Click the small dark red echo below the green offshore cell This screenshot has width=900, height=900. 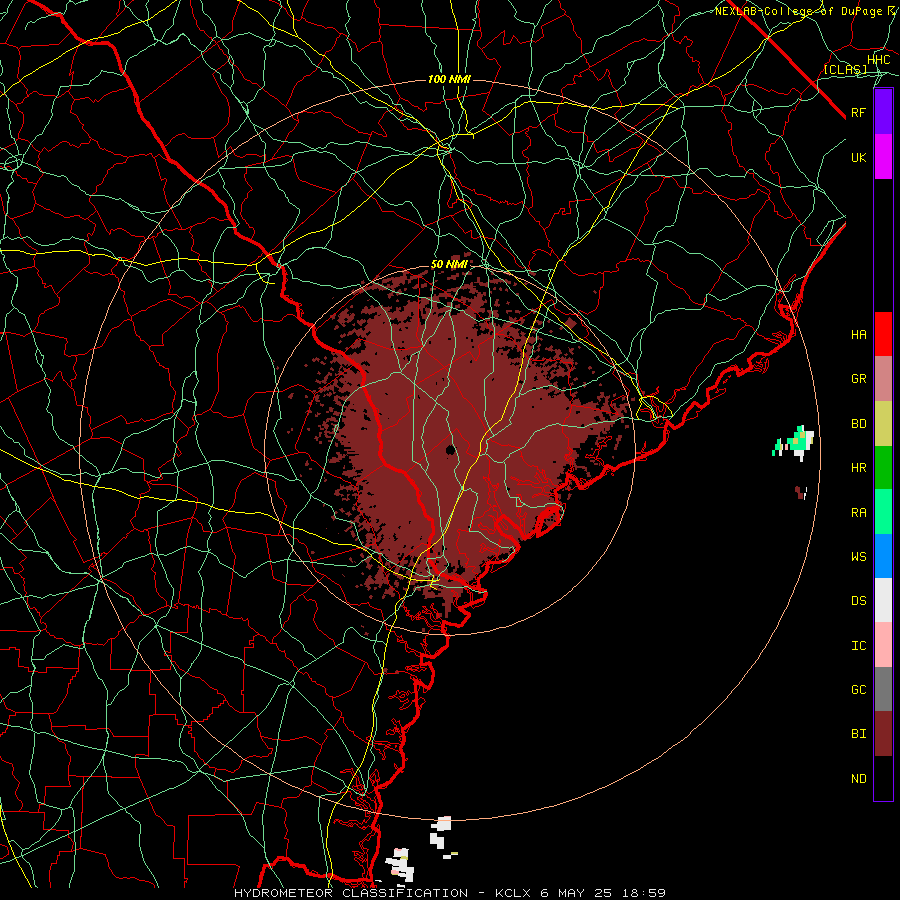[x=801, y=492]
